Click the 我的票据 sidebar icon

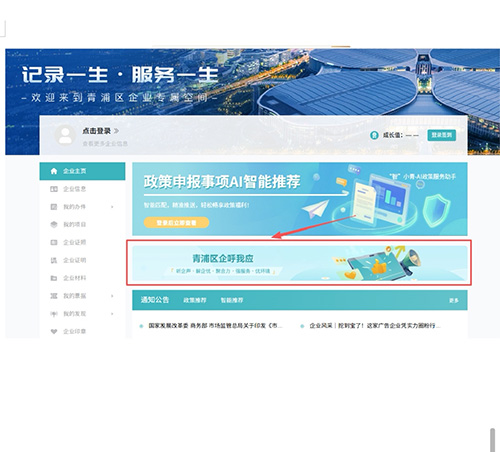[54, 296]
